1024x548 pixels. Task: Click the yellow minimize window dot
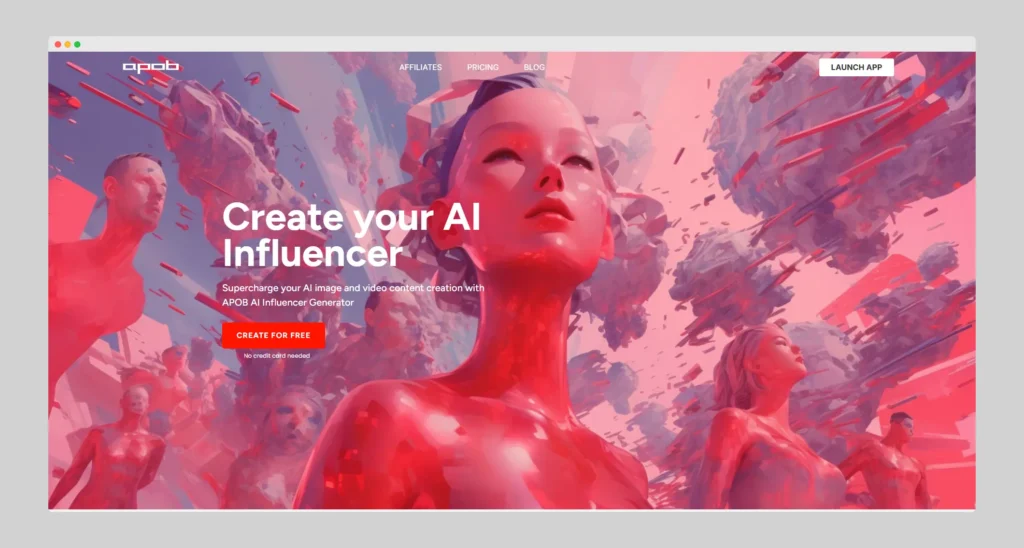click(68, 44)
